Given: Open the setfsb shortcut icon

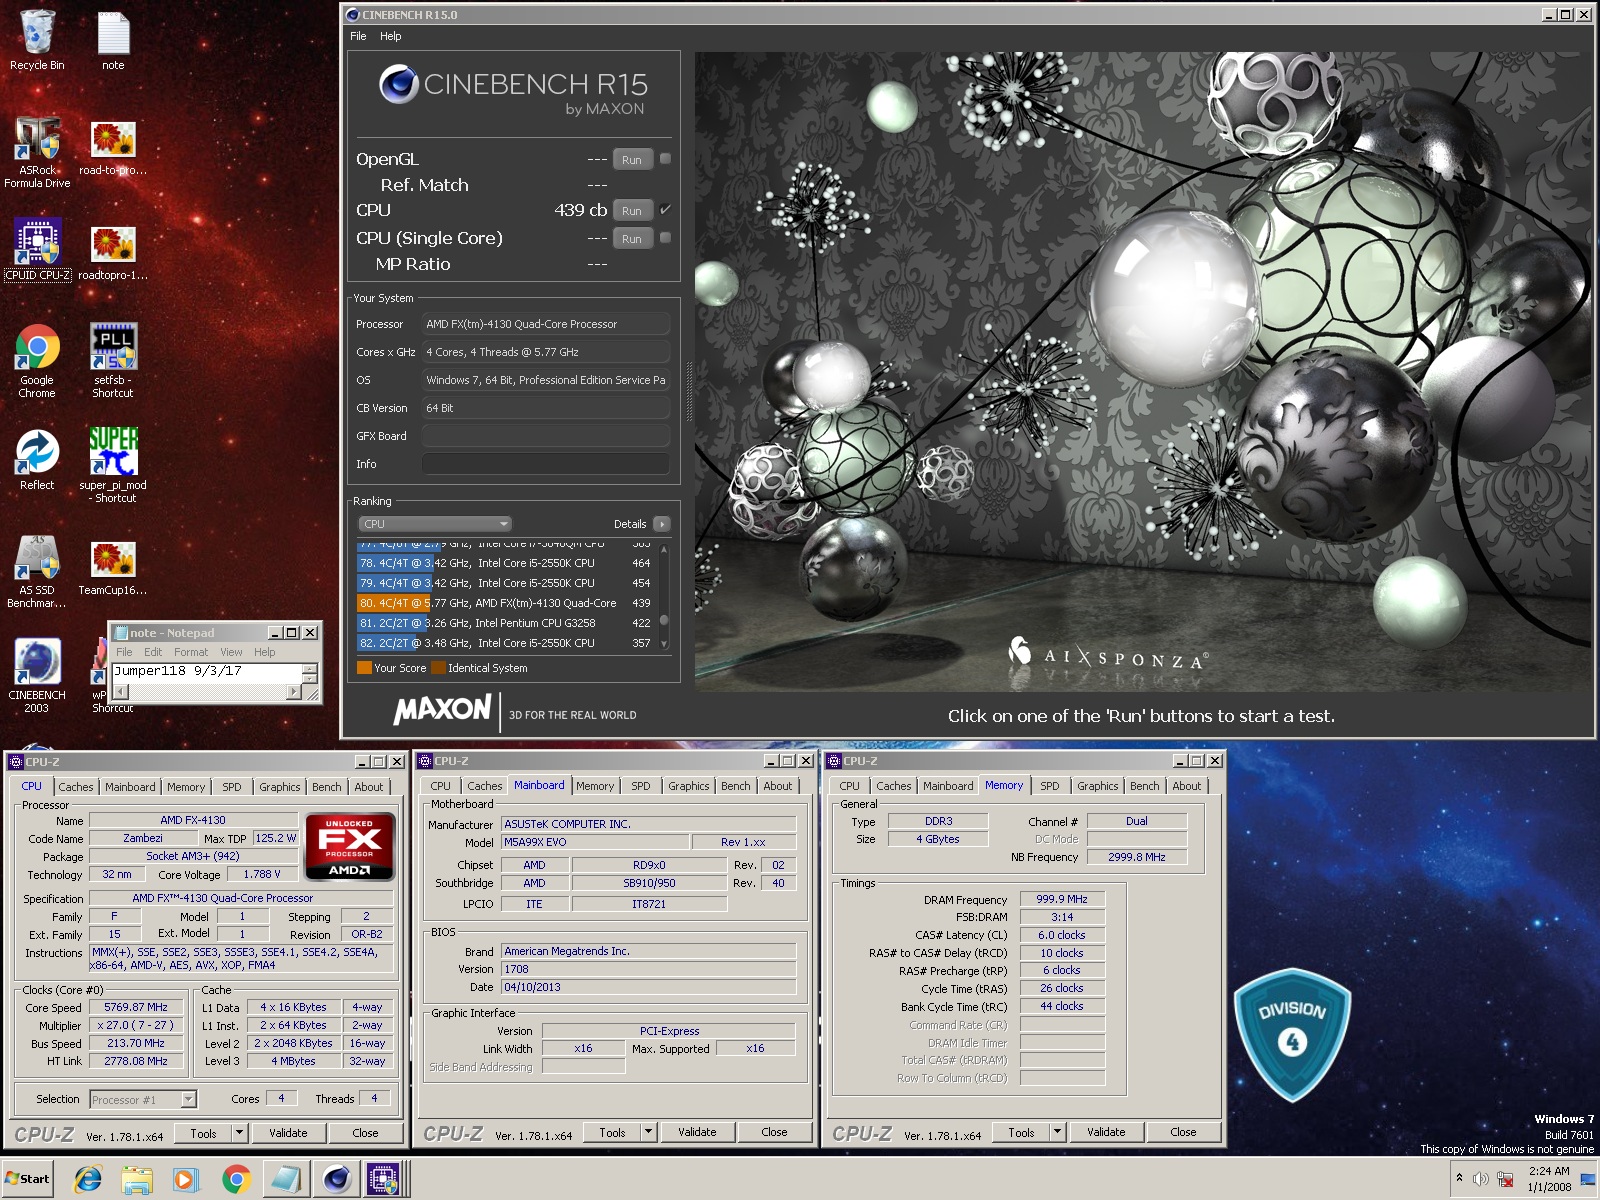Looking at the screenshot, I should tap(113, 361).
